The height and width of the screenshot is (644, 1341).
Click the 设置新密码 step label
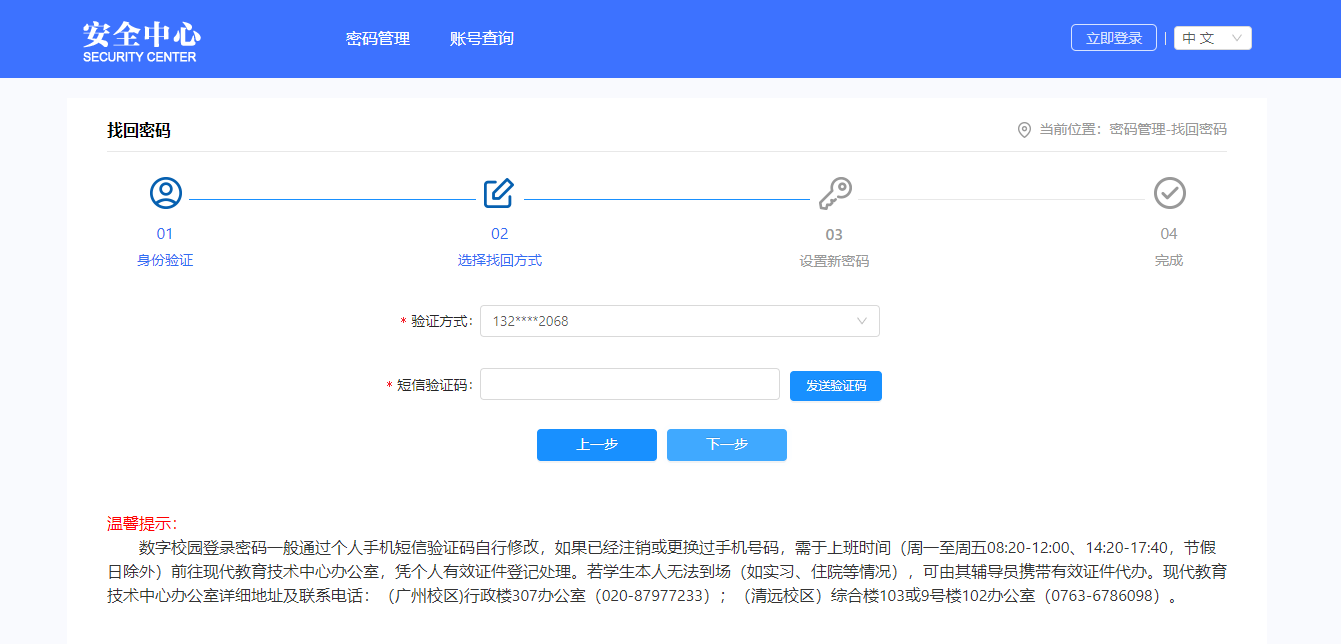click(x=834, y=261)
